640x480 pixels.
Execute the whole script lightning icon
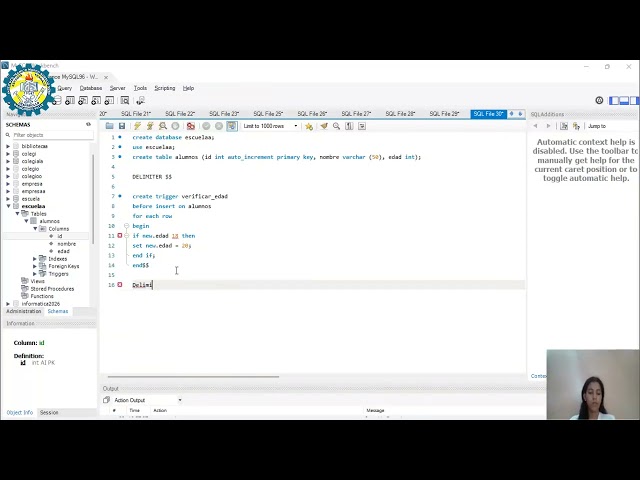(138, 126)
